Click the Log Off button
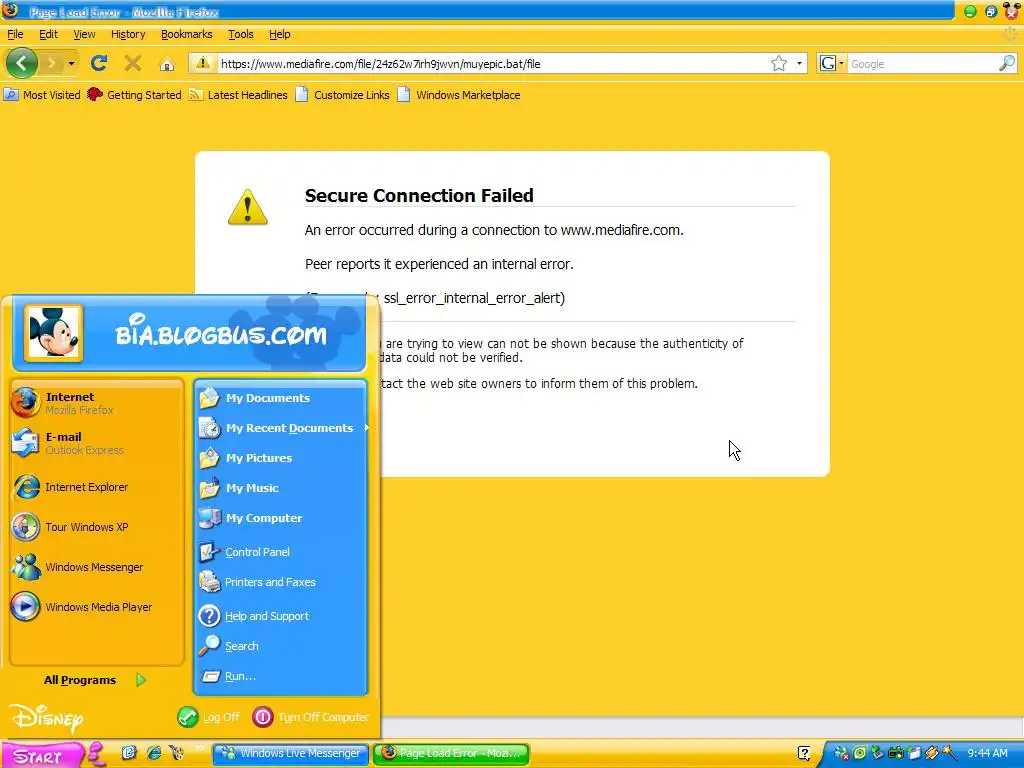The width and height of the screenshot is (1024, 768). 209,717
